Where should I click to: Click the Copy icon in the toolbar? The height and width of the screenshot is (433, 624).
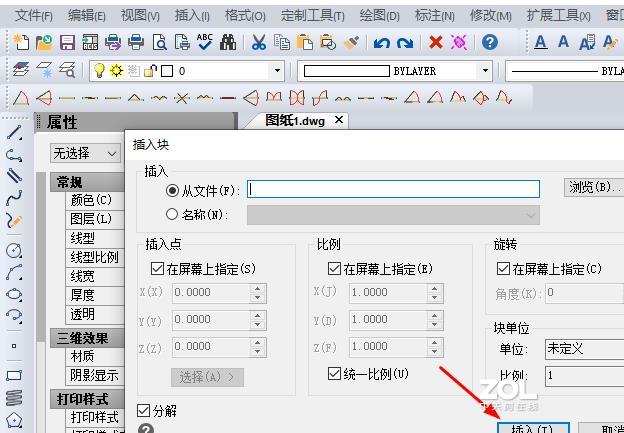tap(282, 42)
